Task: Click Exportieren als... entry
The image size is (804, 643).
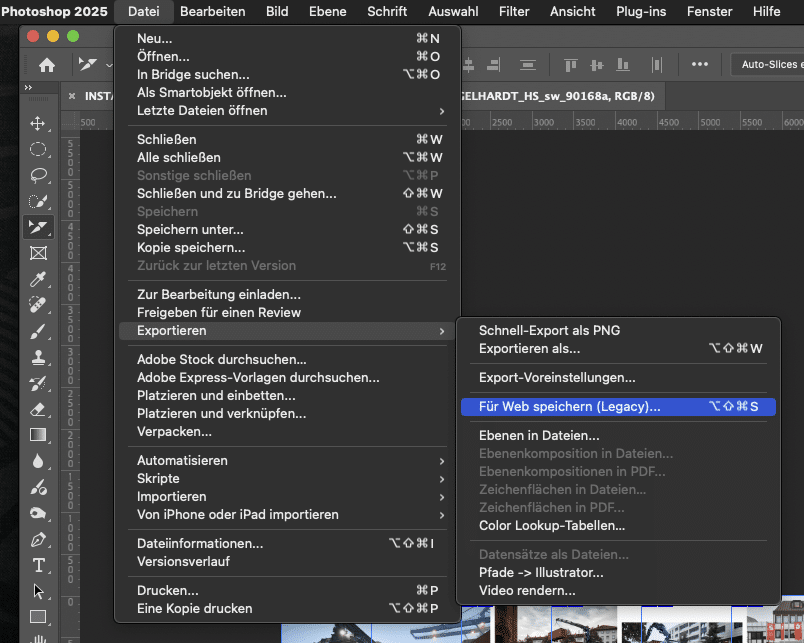Action: 530,349
